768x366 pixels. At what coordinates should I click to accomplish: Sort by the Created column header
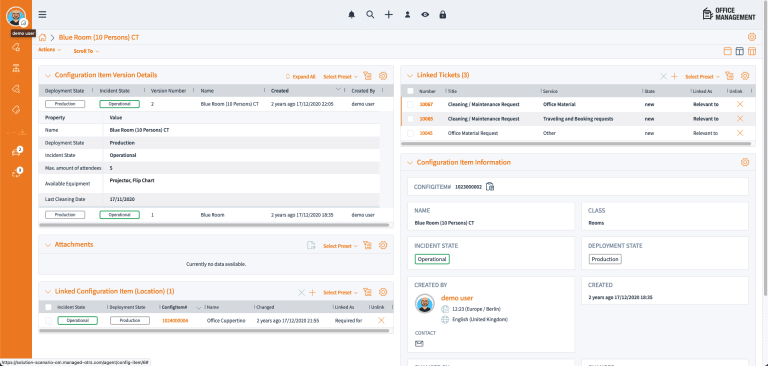point(280,91)
